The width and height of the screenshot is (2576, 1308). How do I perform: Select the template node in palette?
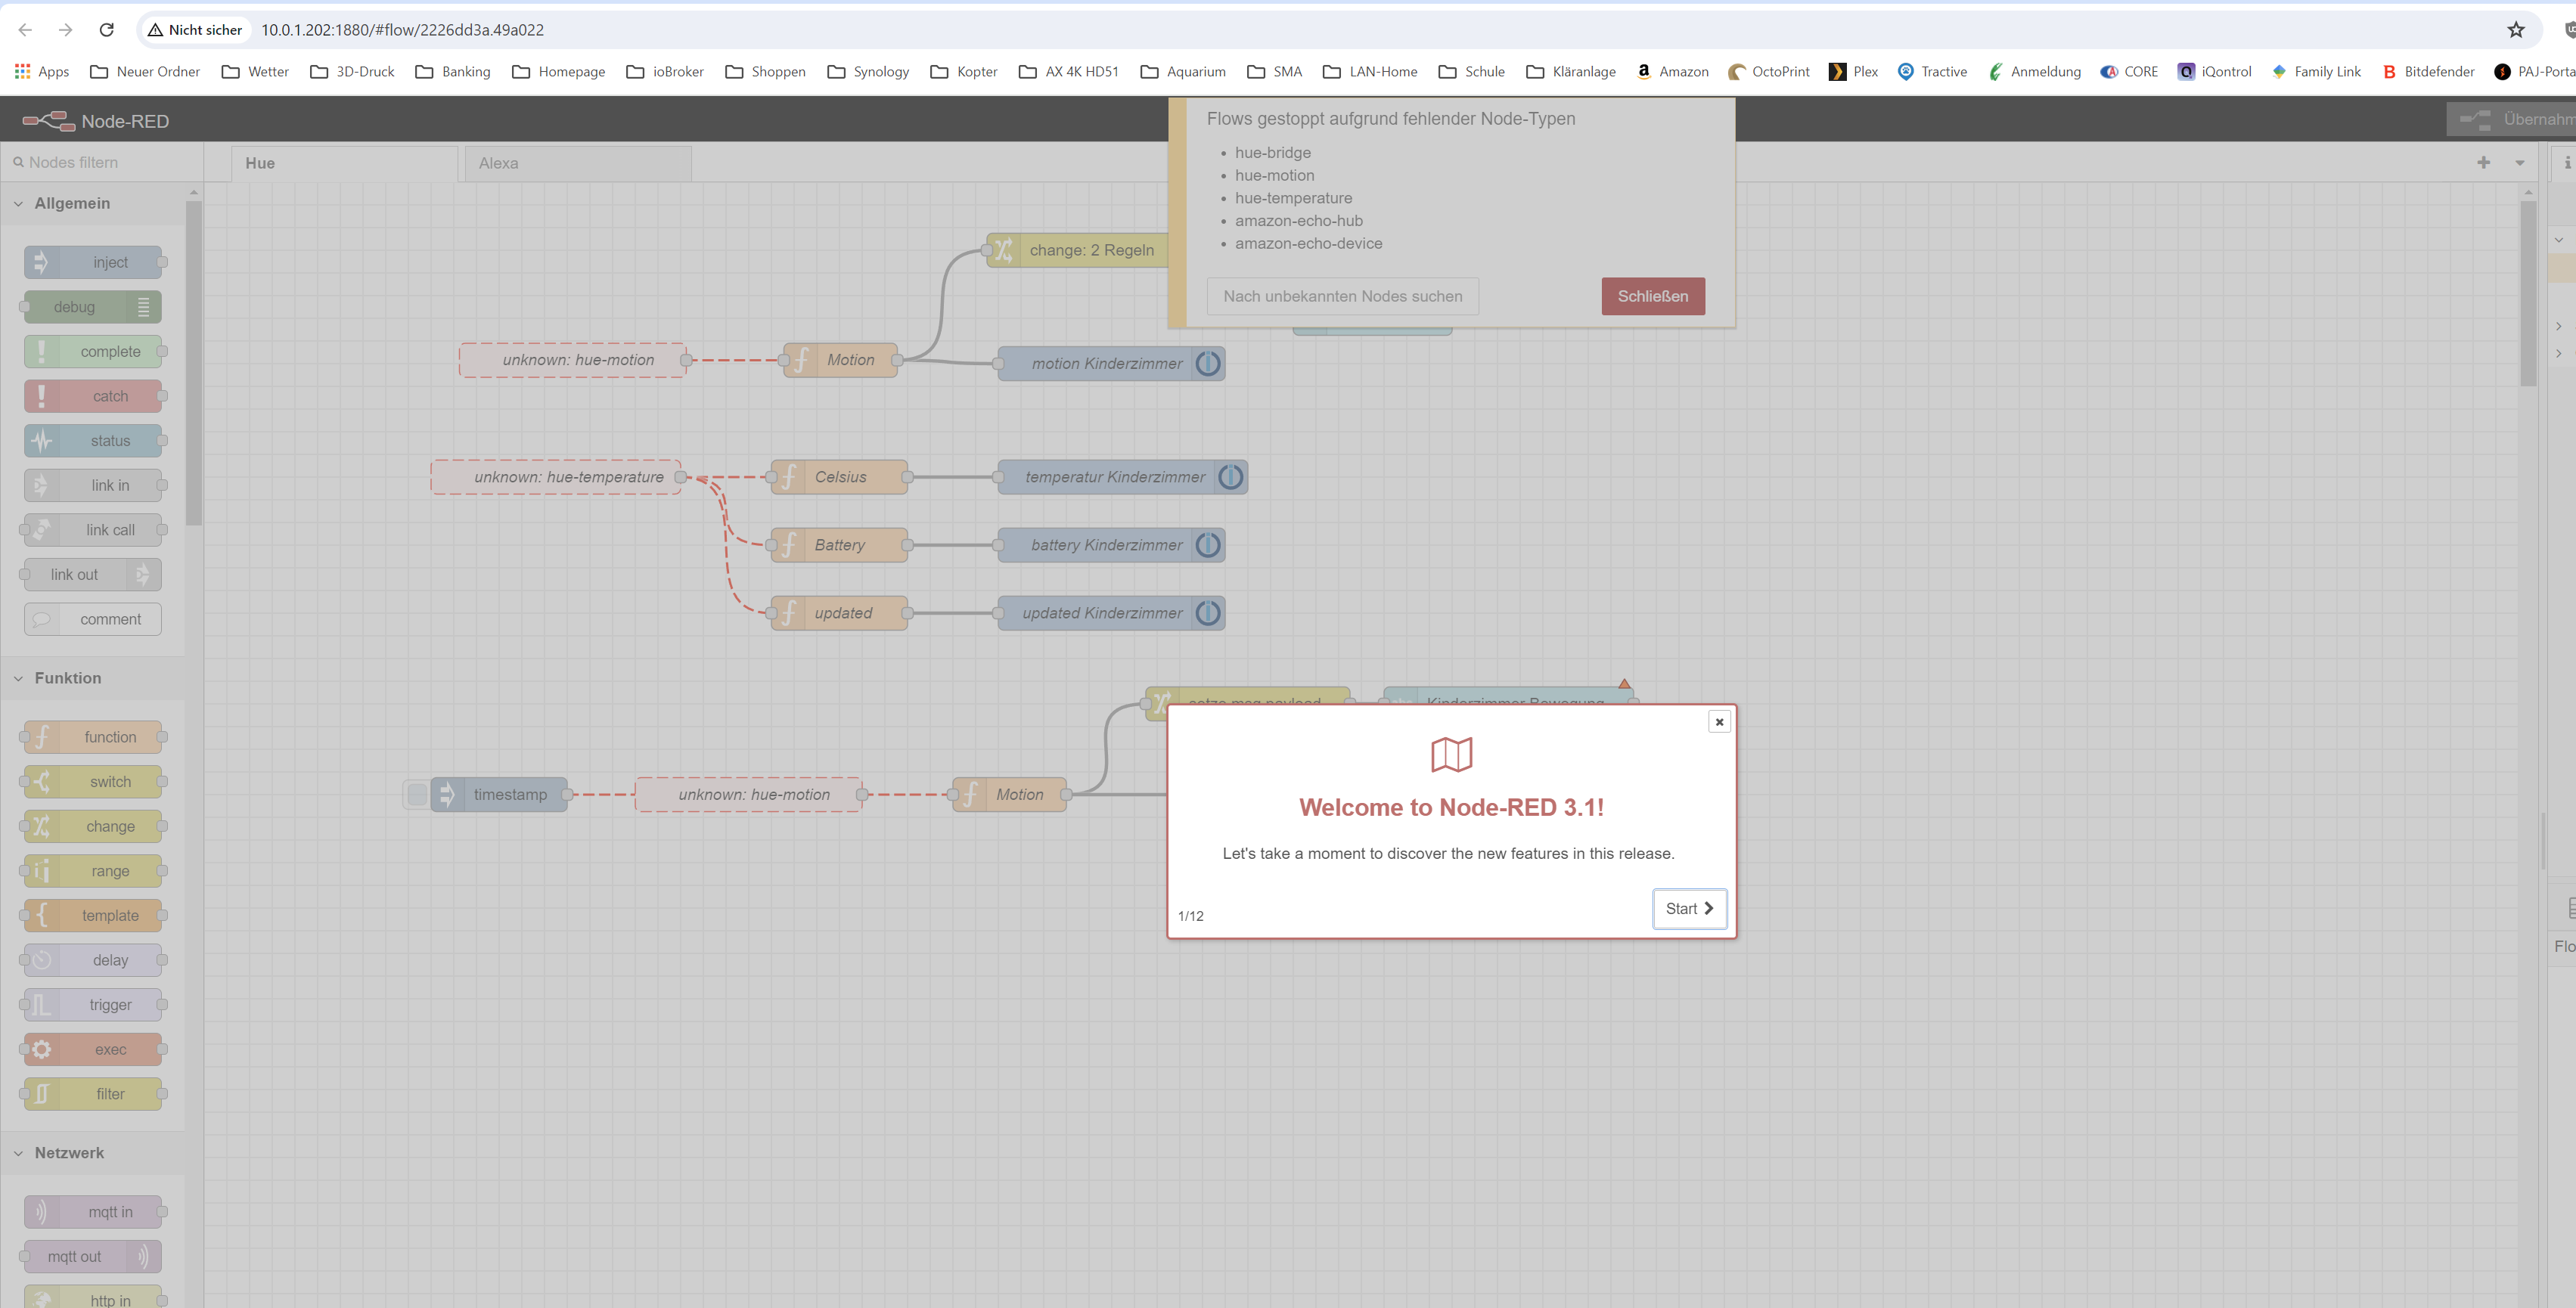click(93, 916)
